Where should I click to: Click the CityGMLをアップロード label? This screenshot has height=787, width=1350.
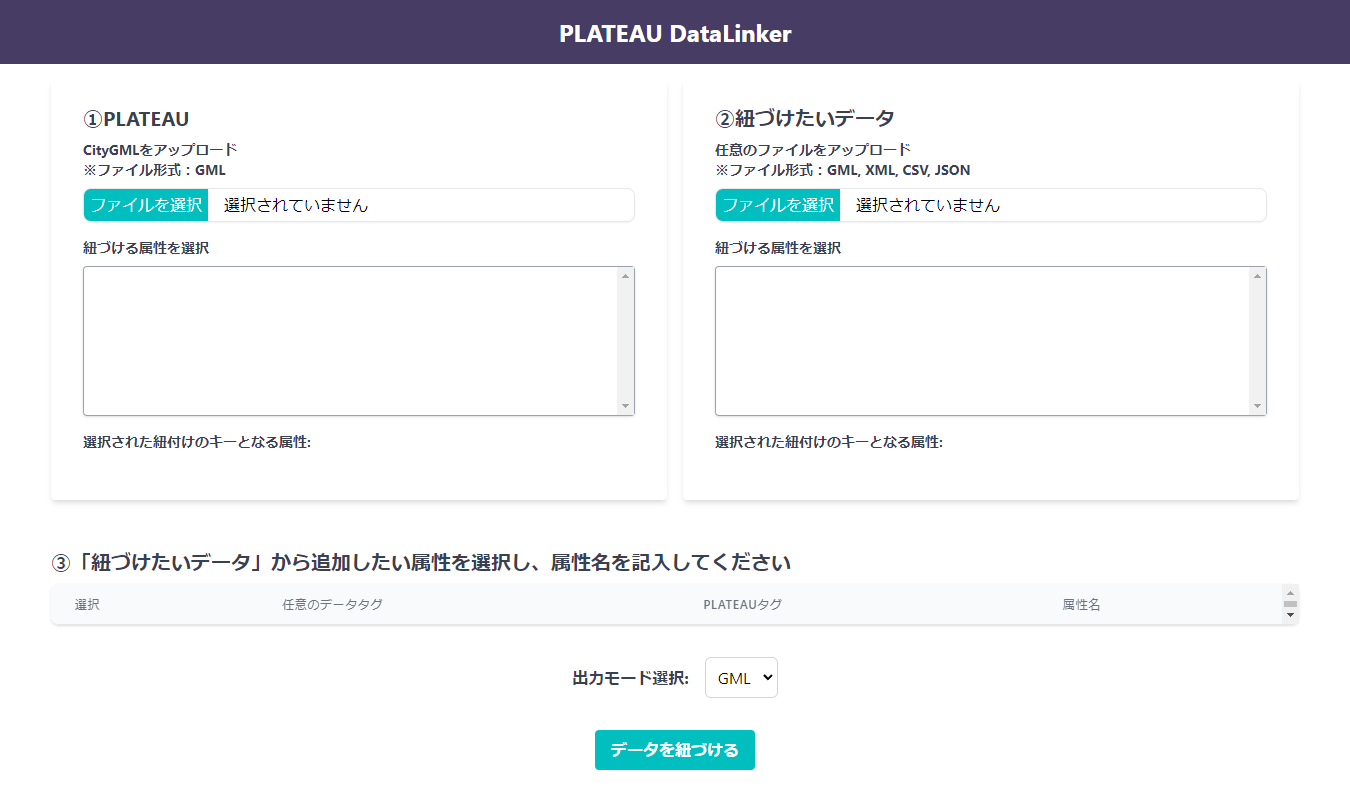[160, 150]
